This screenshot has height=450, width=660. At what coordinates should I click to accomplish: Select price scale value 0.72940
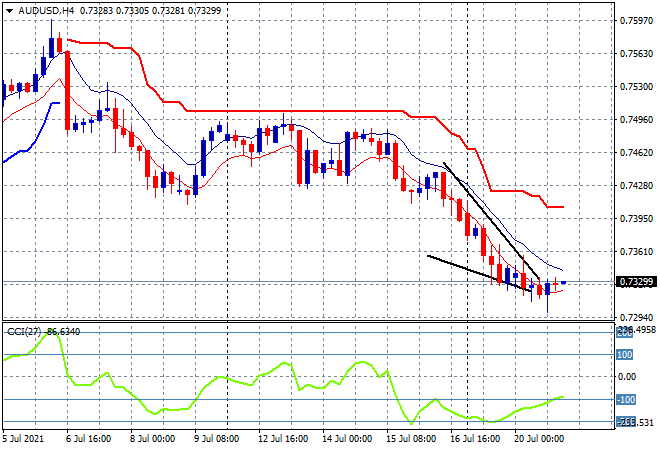[x=636, y=317]
